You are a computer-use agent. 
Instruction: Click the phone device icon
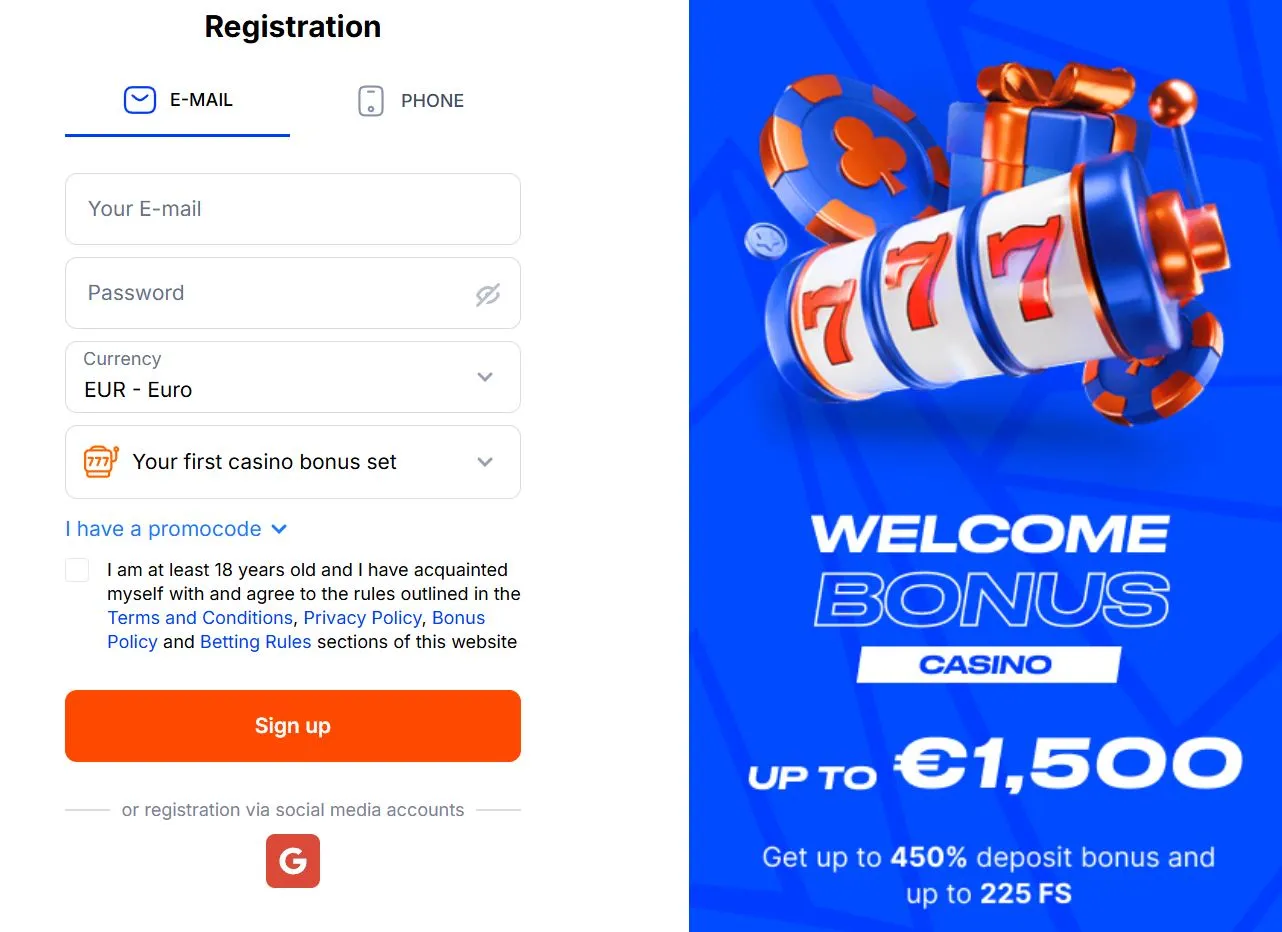pos(371,101)
